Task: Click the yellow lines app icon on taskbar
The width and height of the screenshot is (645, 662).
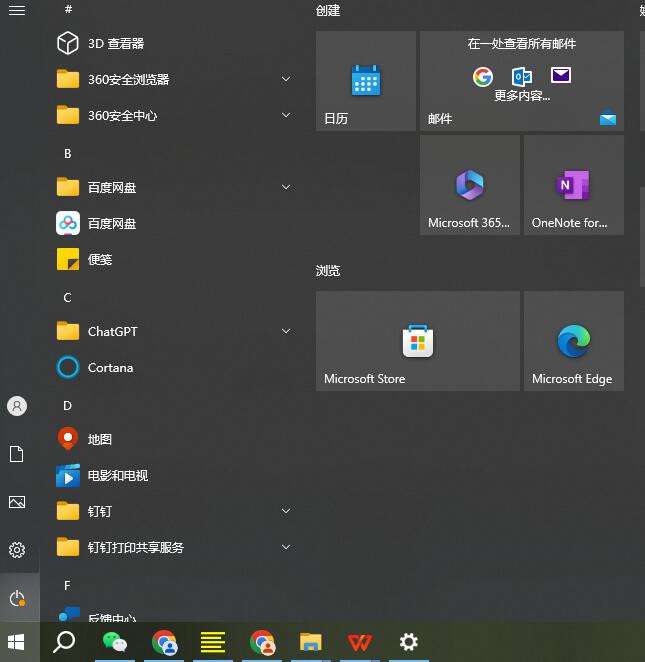Action: [213, 642]
